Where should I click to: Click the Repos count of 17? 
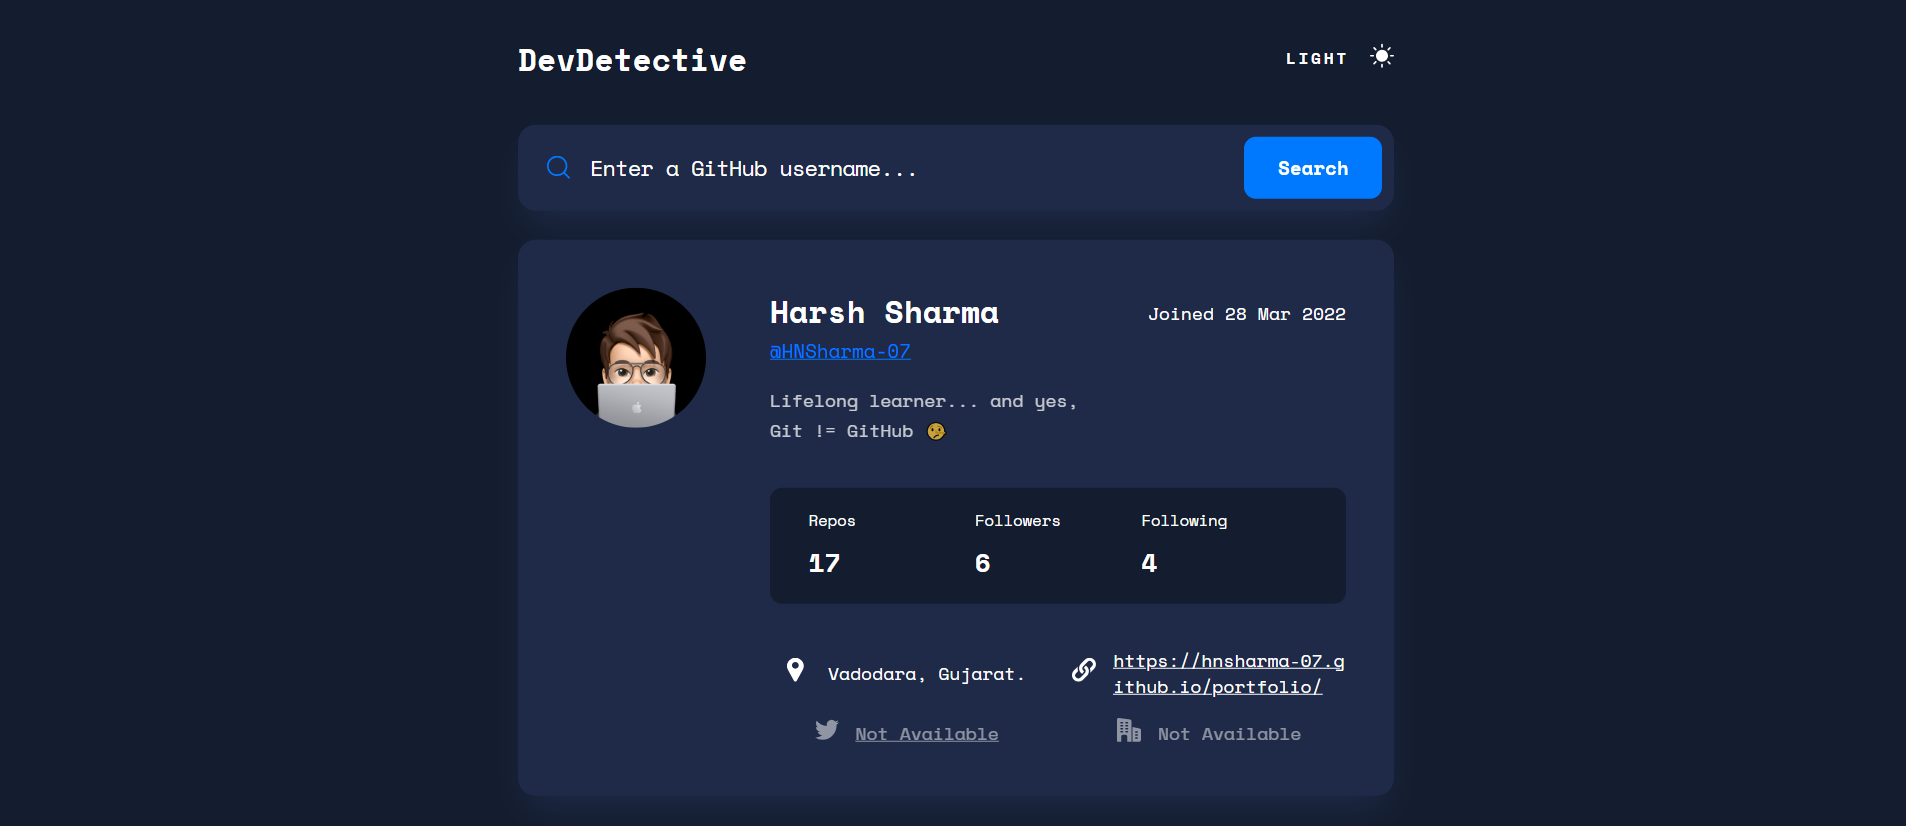pos(824,564)
